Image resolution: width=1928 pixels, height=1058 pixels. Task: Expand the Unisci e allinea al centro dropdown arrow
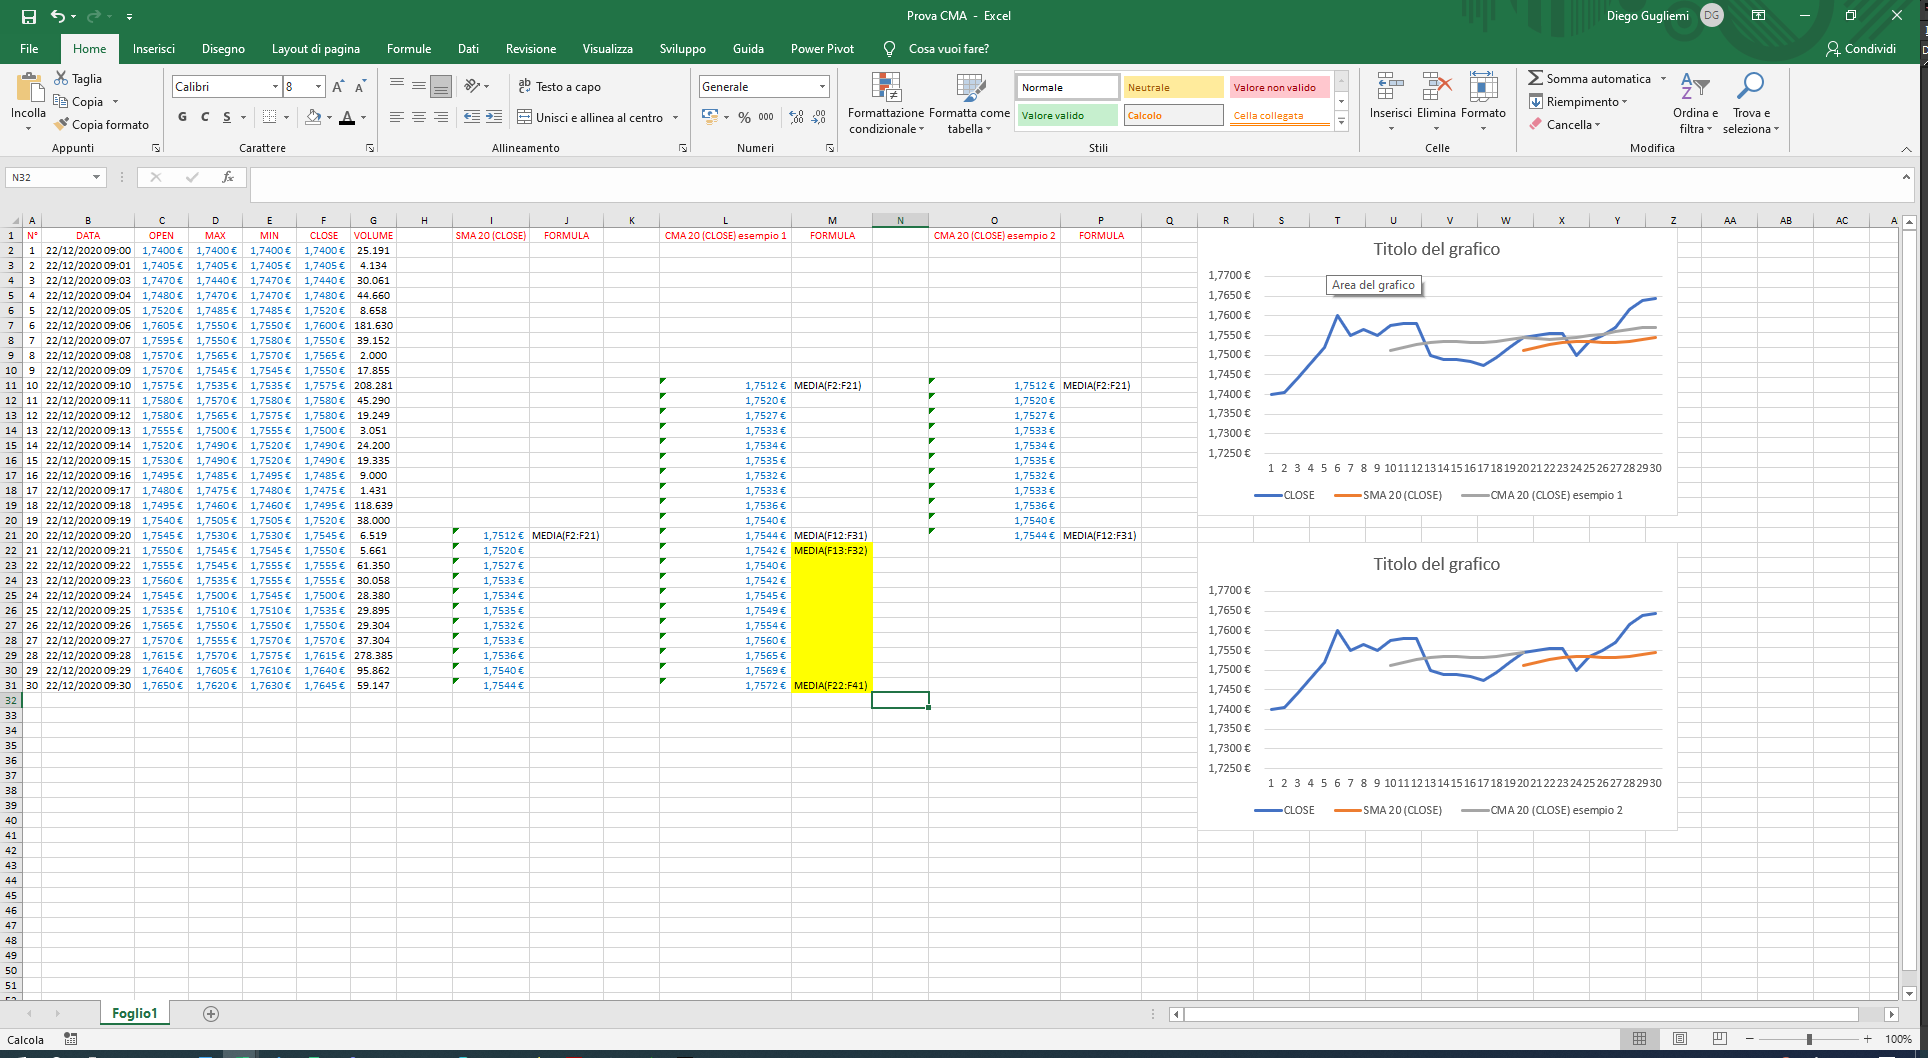click(x=675, y=118)
